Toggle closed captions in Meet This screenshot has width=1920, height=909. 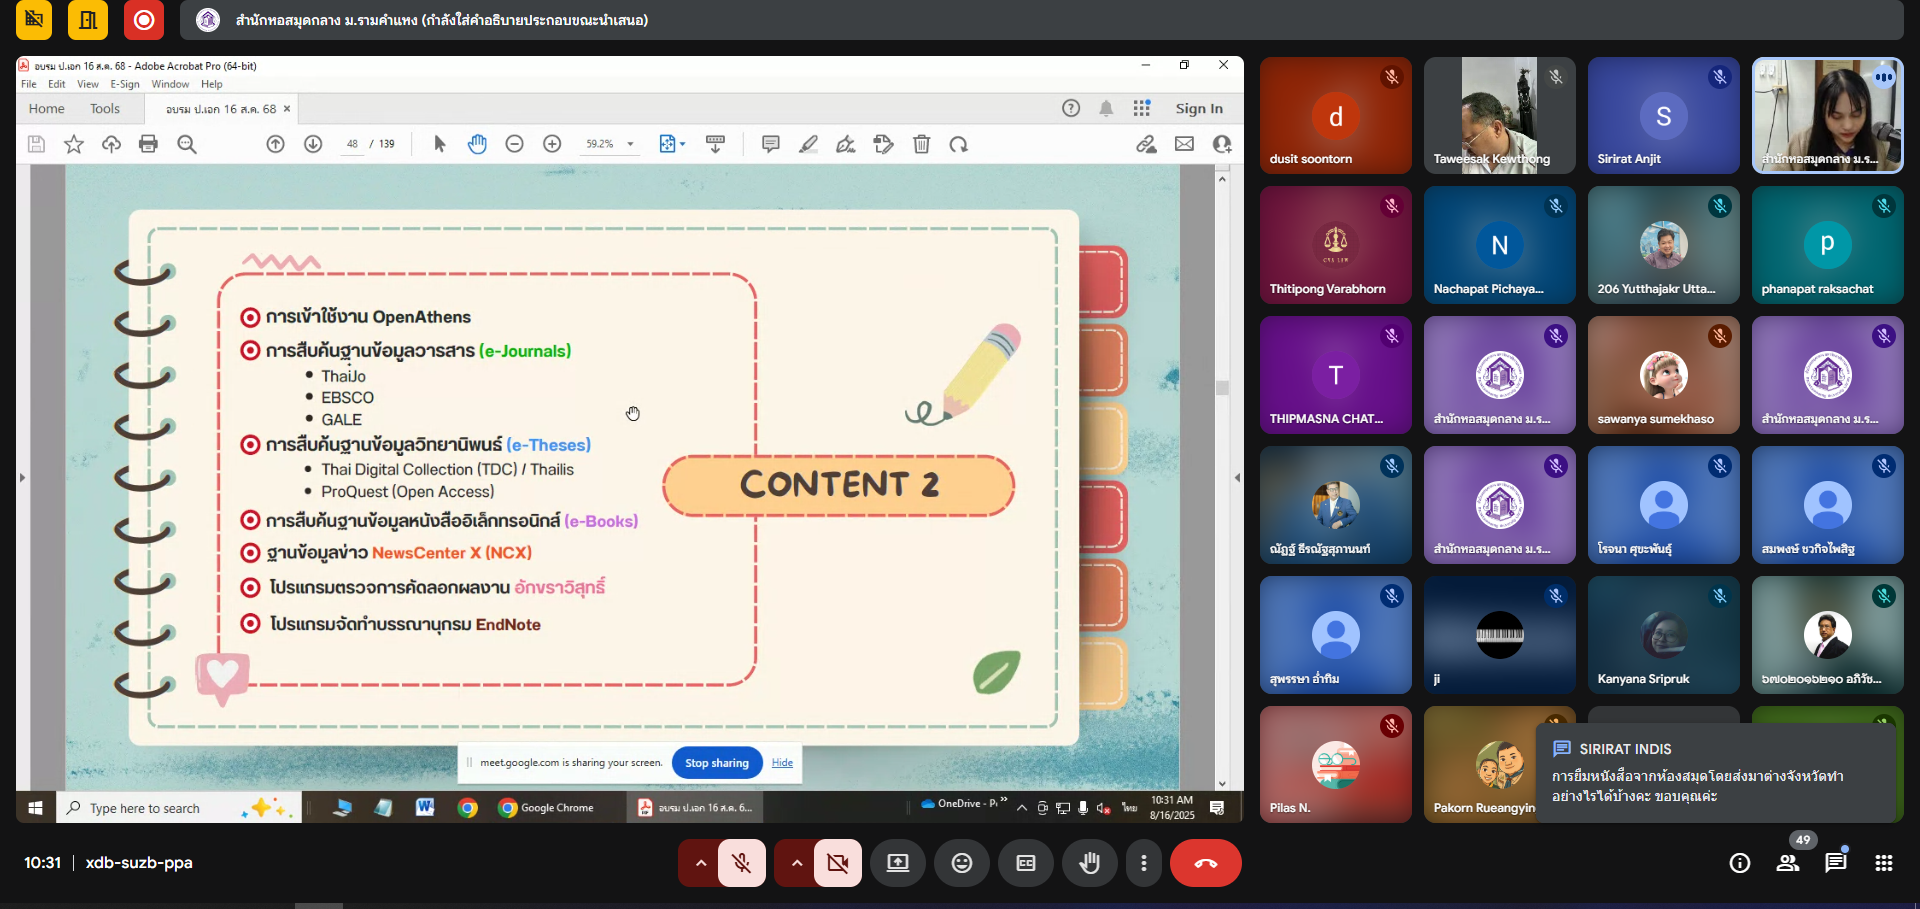coord(1026,863)
